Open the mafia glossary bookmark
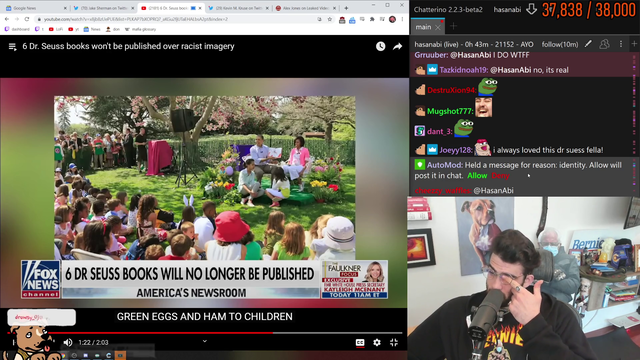The width and height of the screenshot is (640, 360). [140, 29]
